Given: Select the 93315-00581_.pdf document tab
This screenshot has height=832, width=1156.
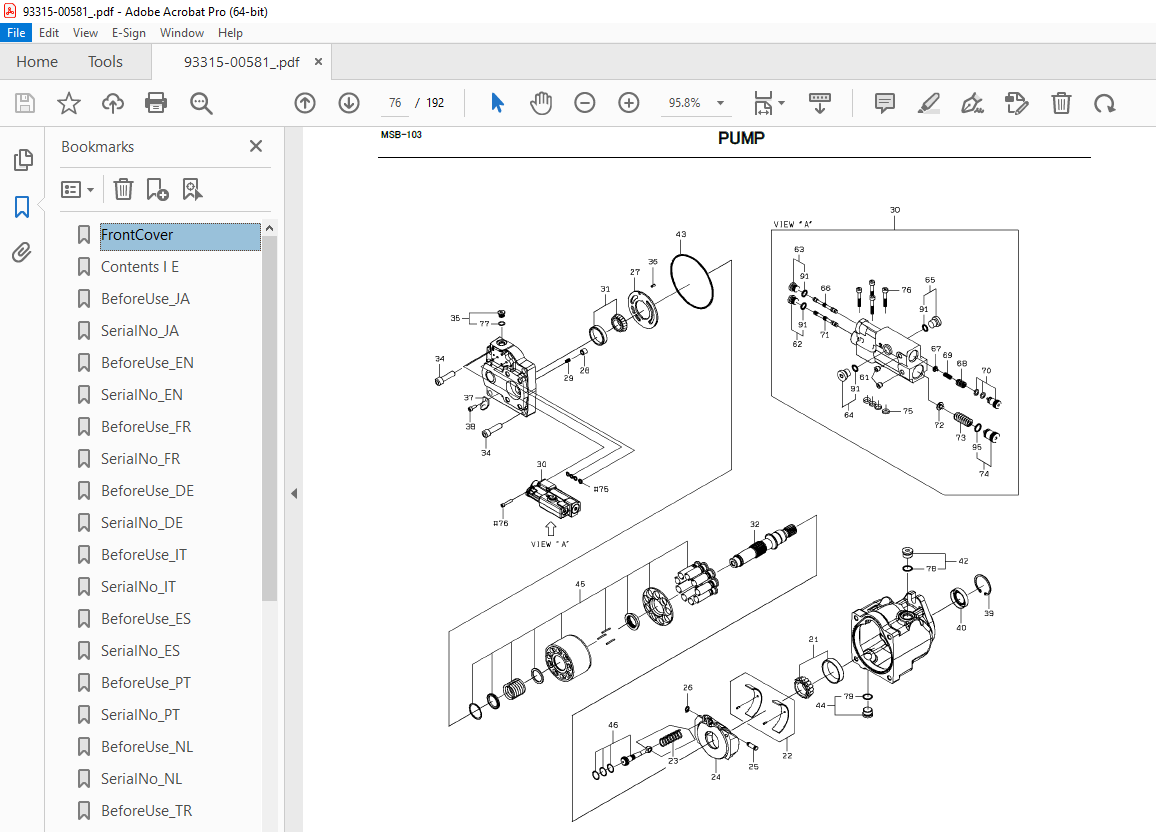Looking at the screenshot, I should [241, 62].
